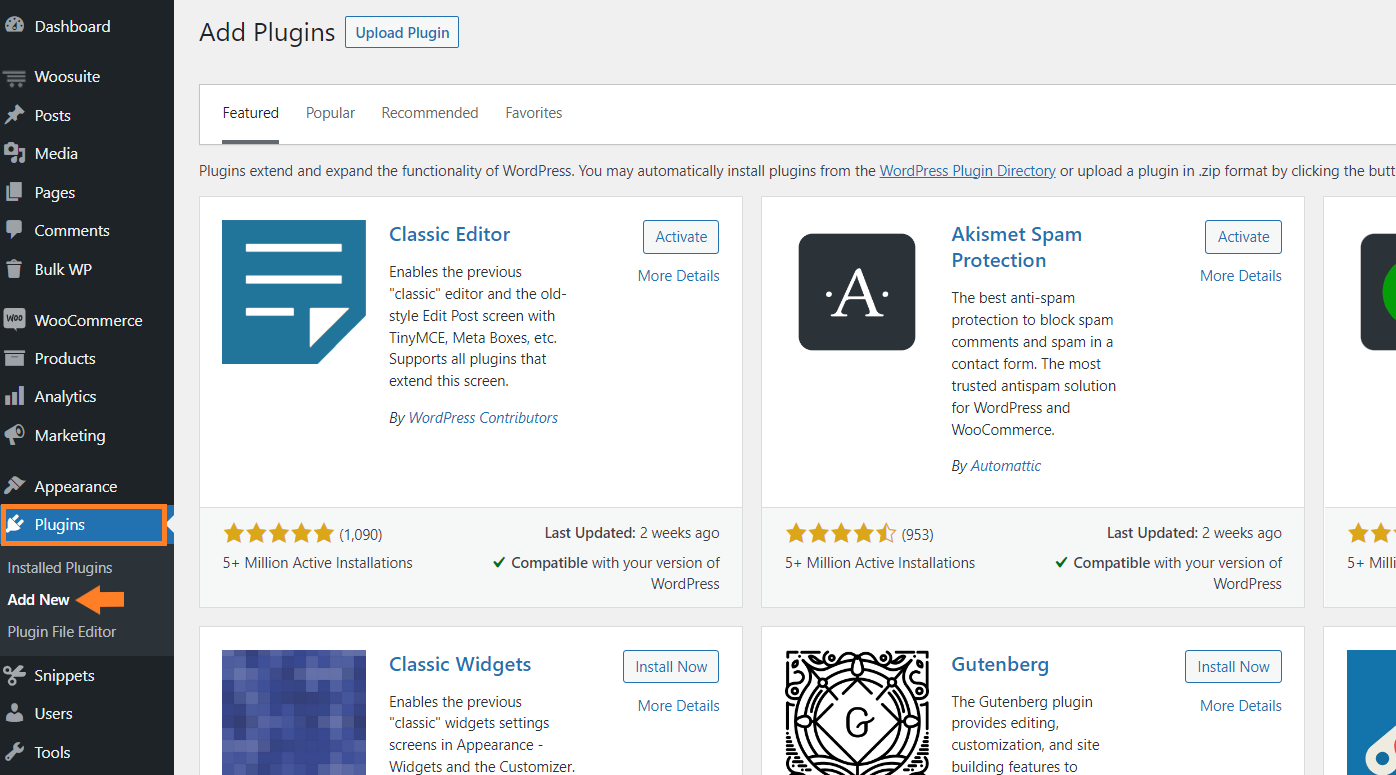This screenshot has height=775, width=1396.
Task: Switch to the Favorites tab
Action: [534, 113]
